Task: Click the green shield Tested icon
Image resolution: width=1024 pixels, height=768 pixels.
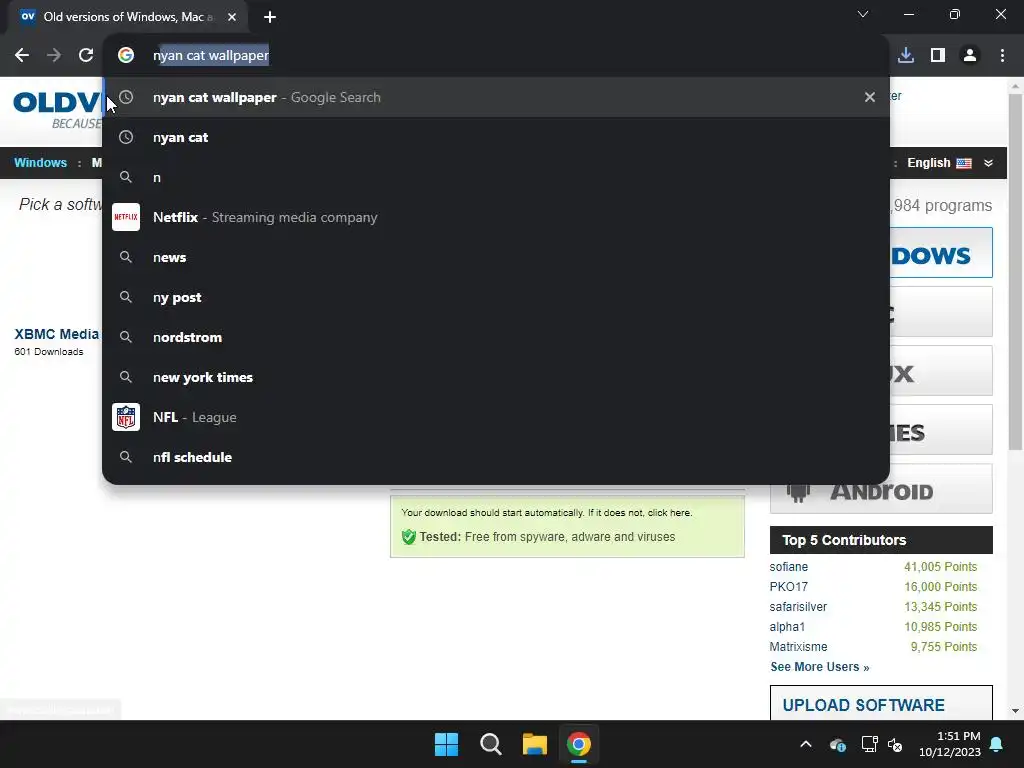Action: click(409, 537)
